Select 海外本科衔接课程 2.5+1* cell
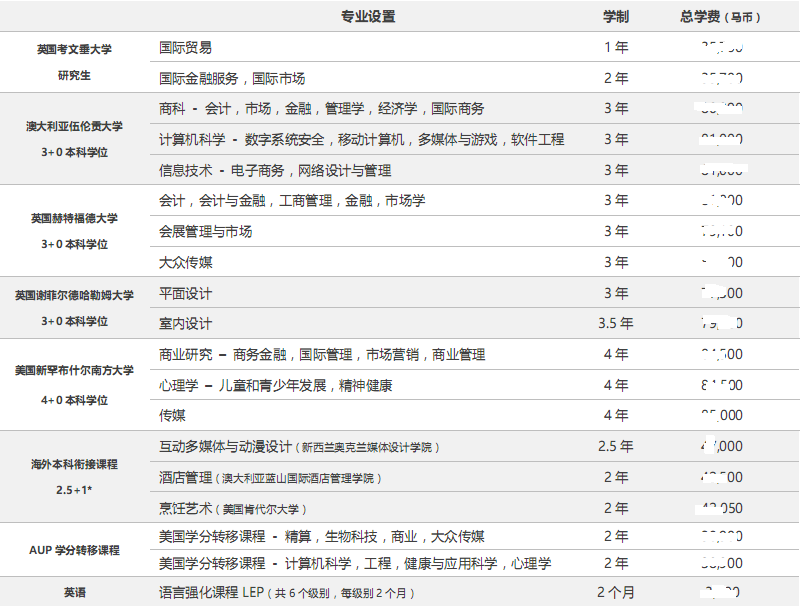803x606 pixels. click(x=74, y=477)
